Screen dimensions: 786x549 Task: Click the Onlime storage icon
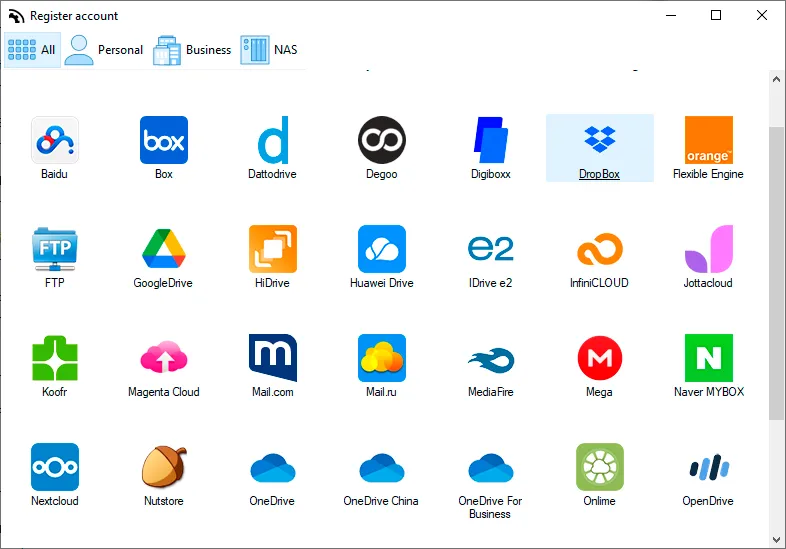tap(600, 467)
